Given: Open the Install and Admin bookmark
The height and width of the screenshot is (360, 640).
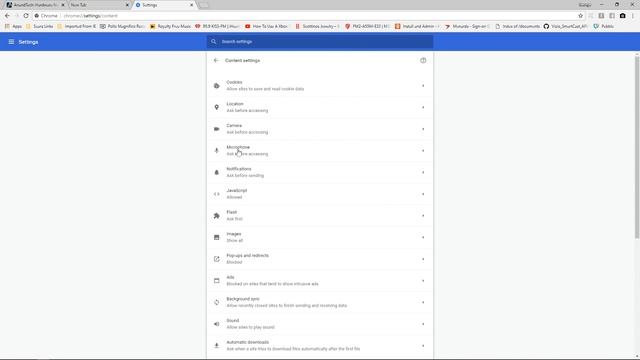Looking at the screenshot, I should 417,26.
